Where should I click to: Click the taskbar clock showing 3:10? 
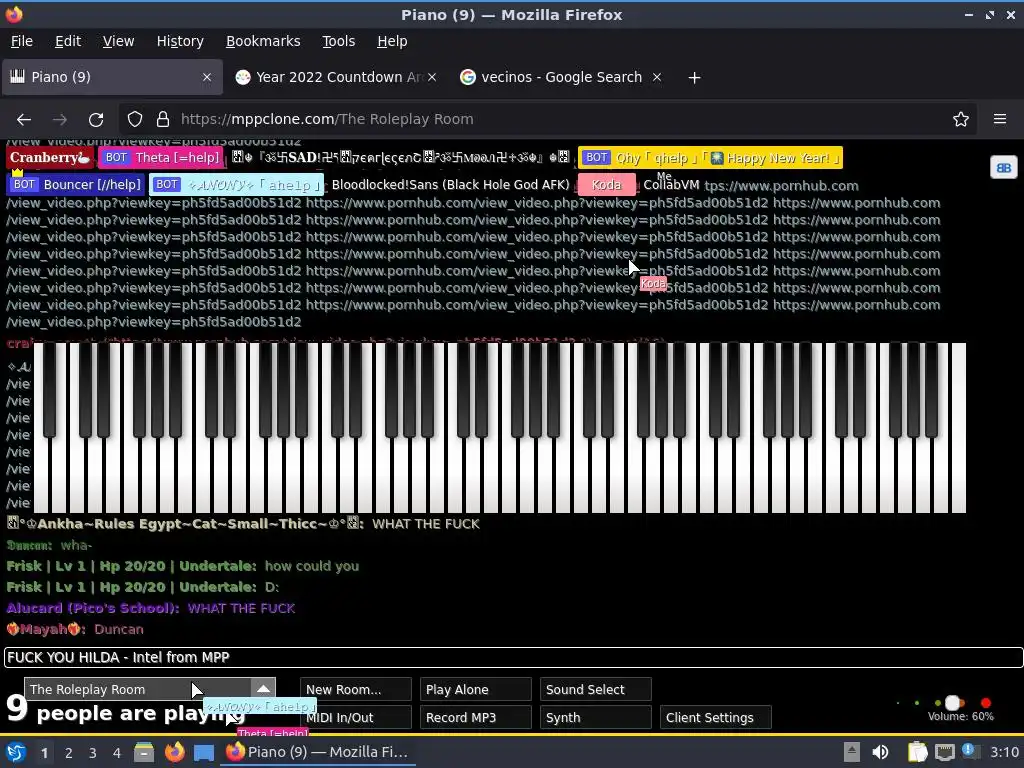pos(1004,752)
